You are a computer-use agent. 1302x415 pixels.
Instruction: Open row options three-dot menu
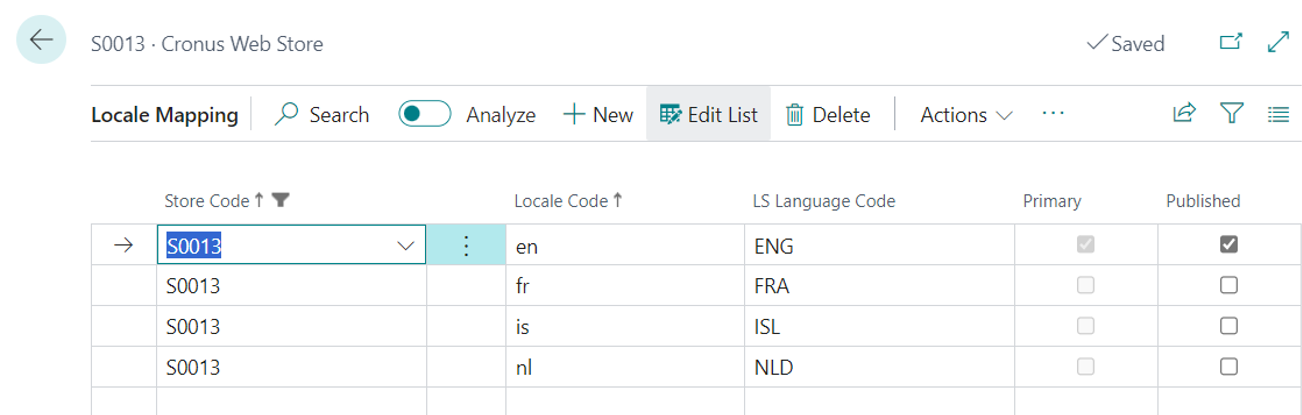465,246
